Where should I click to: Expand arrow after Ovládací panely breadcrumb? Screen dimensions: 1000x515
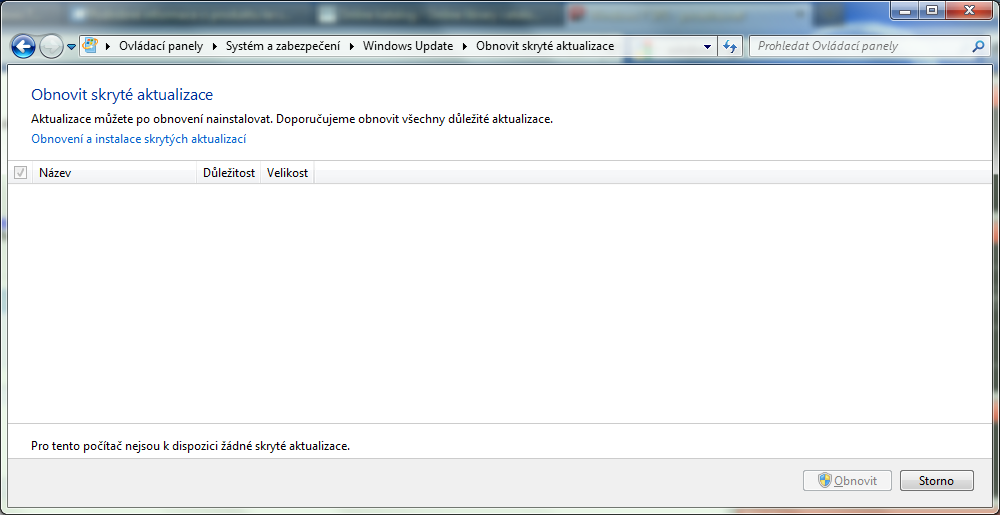click(214, 46)
